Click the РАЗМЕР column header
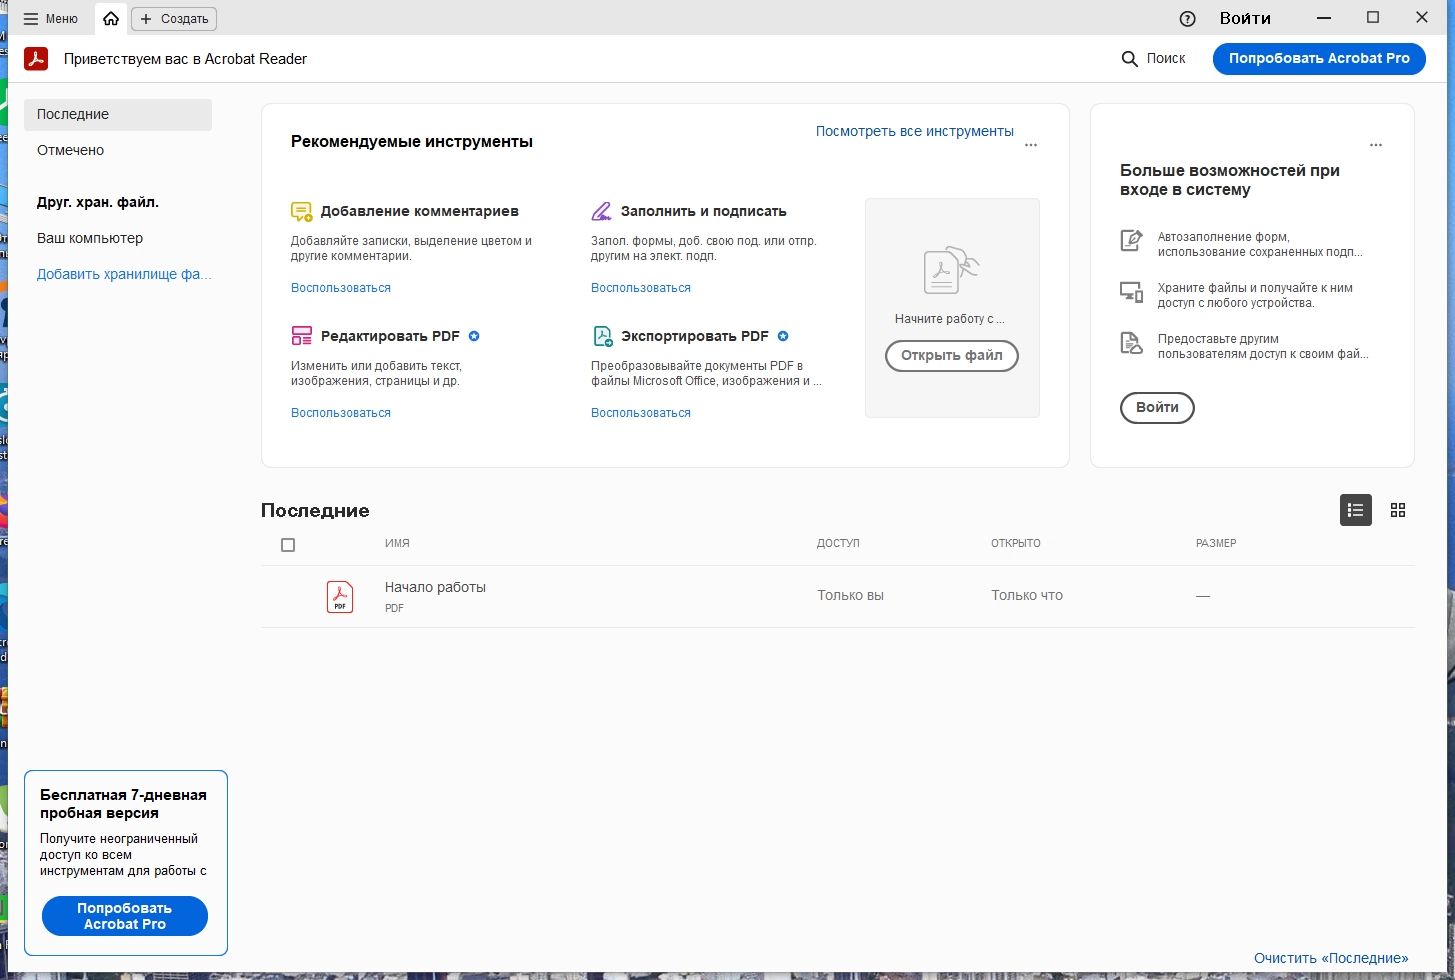This screenshot has width=1455, height=980. 1216,543
